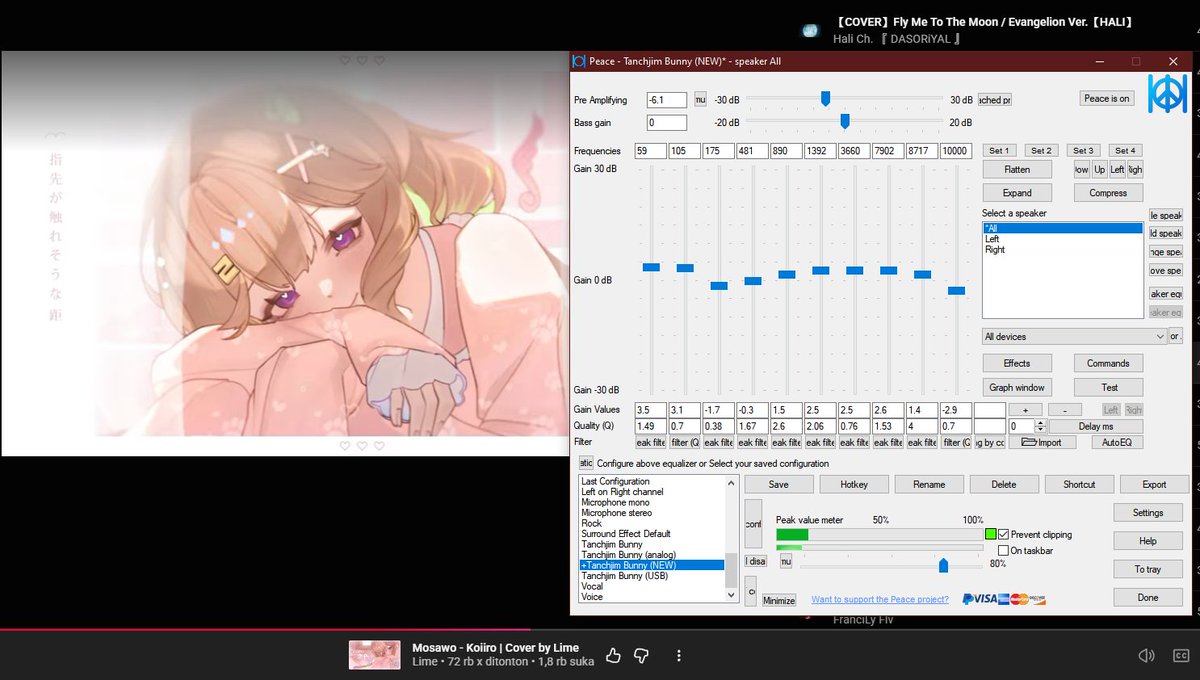This screenshot has width=1200, height=680.
Task: Click the Pre Amplifying value field
Action: (x=667, y=100)
